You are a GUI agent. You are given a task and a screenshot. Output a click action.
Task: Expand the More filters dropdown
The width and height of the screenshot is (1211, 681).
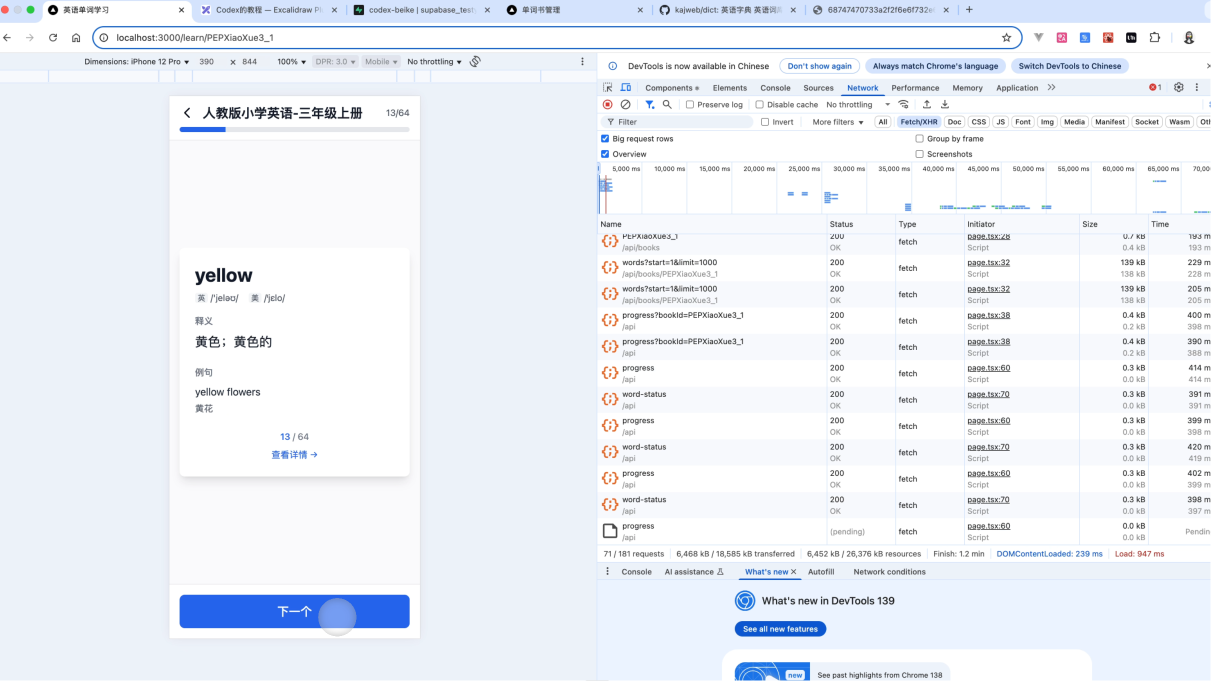pos(838,122)
